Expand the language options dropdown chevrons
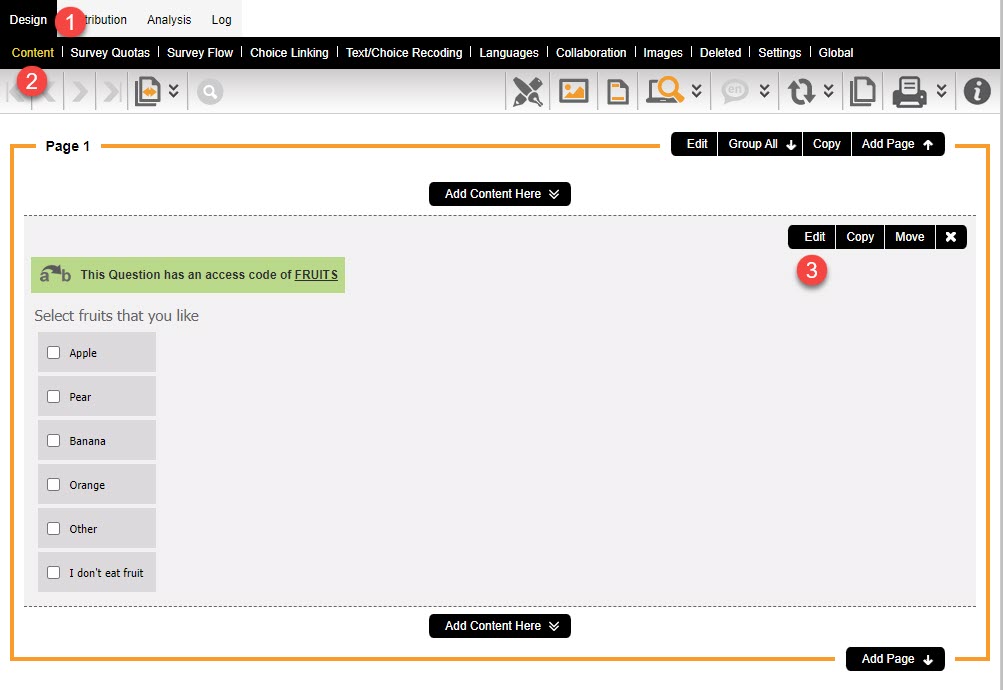 point(764,91)
